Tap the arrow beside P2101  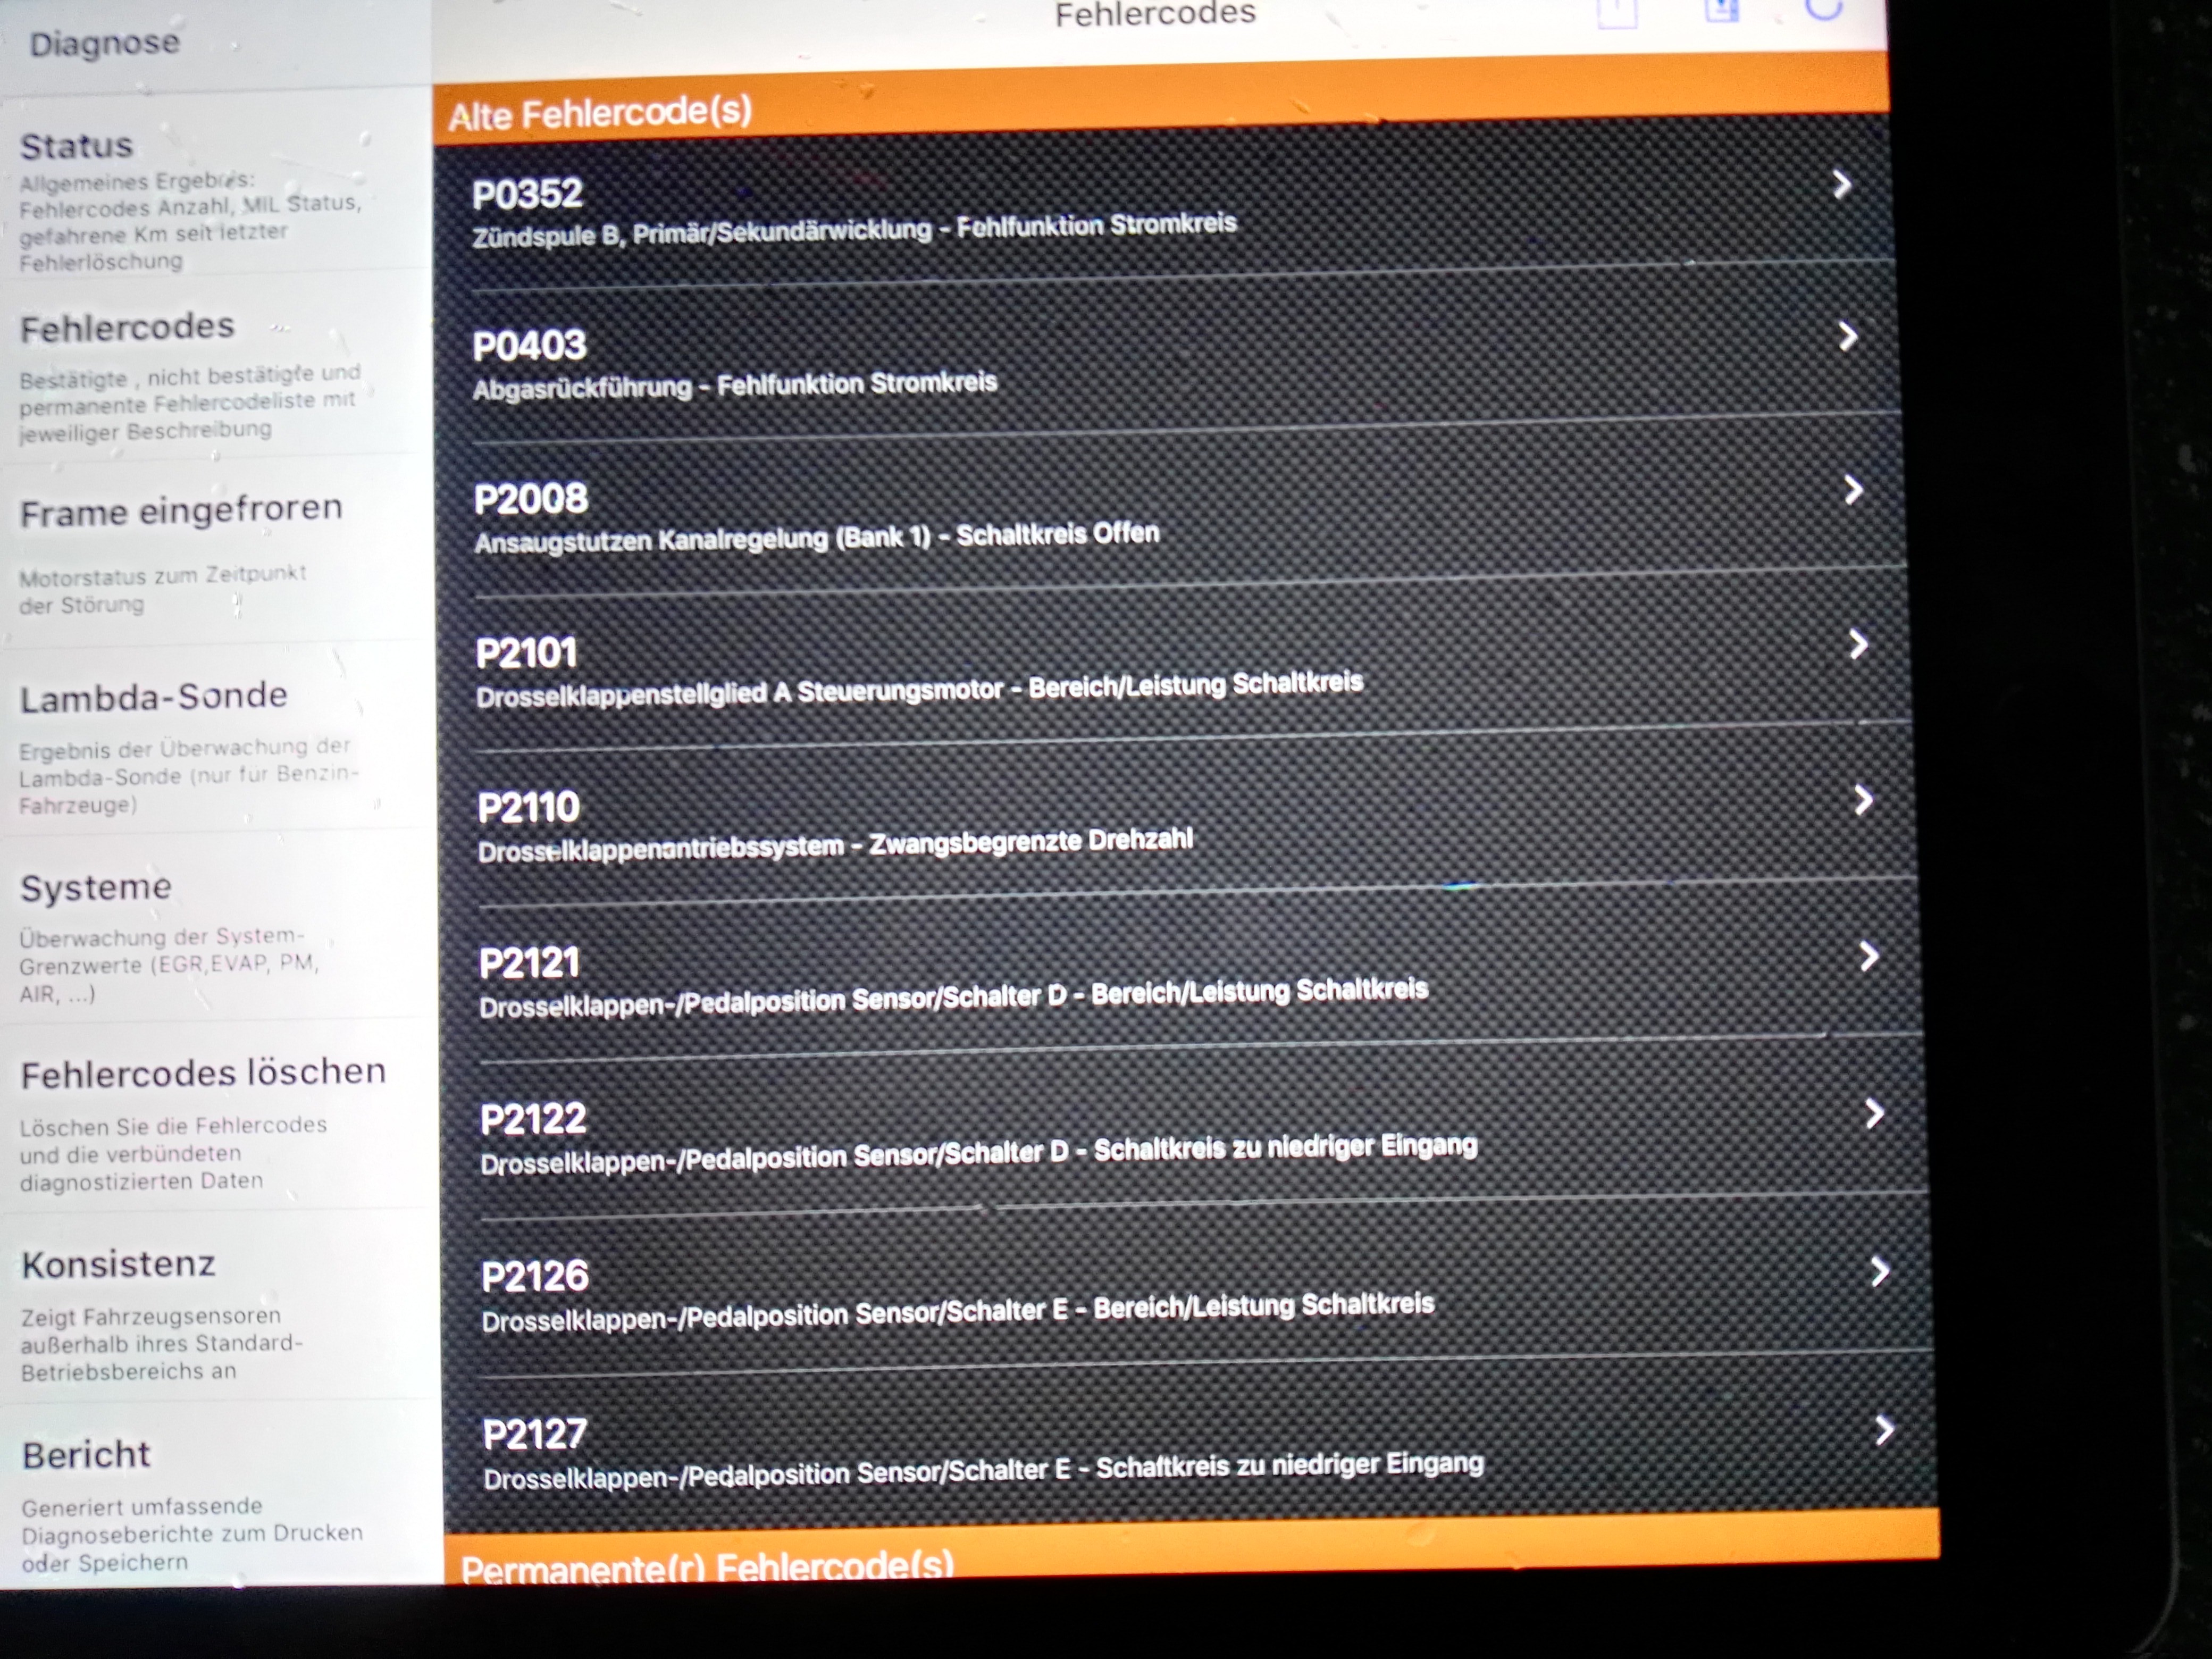1858,645
